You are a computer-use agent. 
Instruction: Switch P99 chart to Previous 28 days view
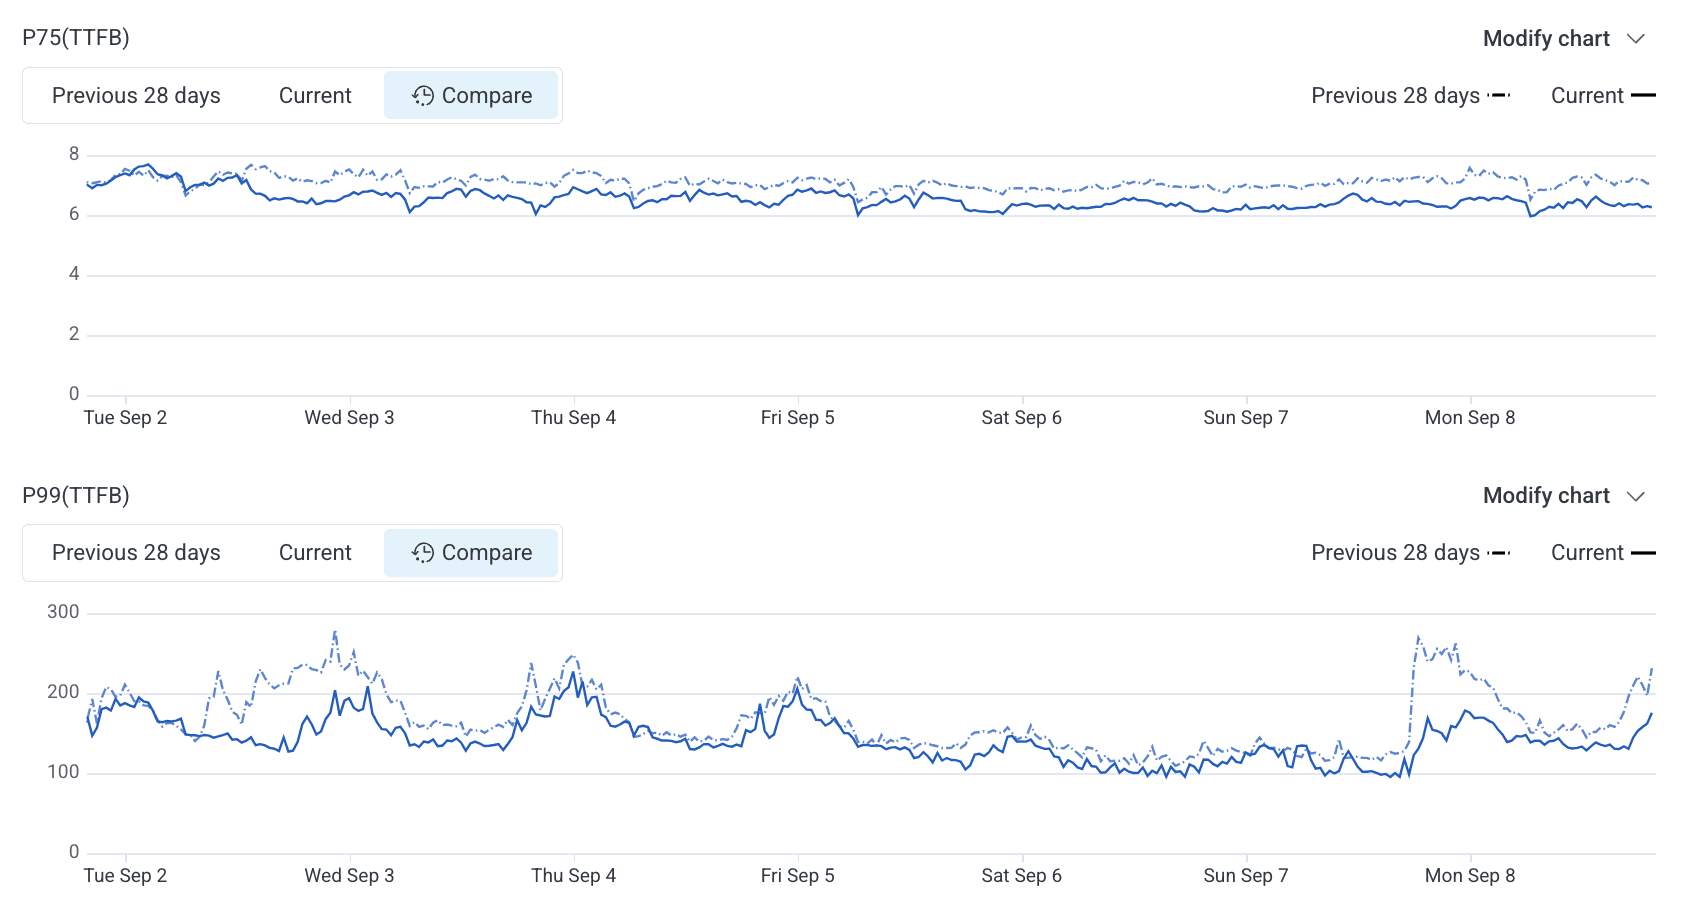(136, 553)
